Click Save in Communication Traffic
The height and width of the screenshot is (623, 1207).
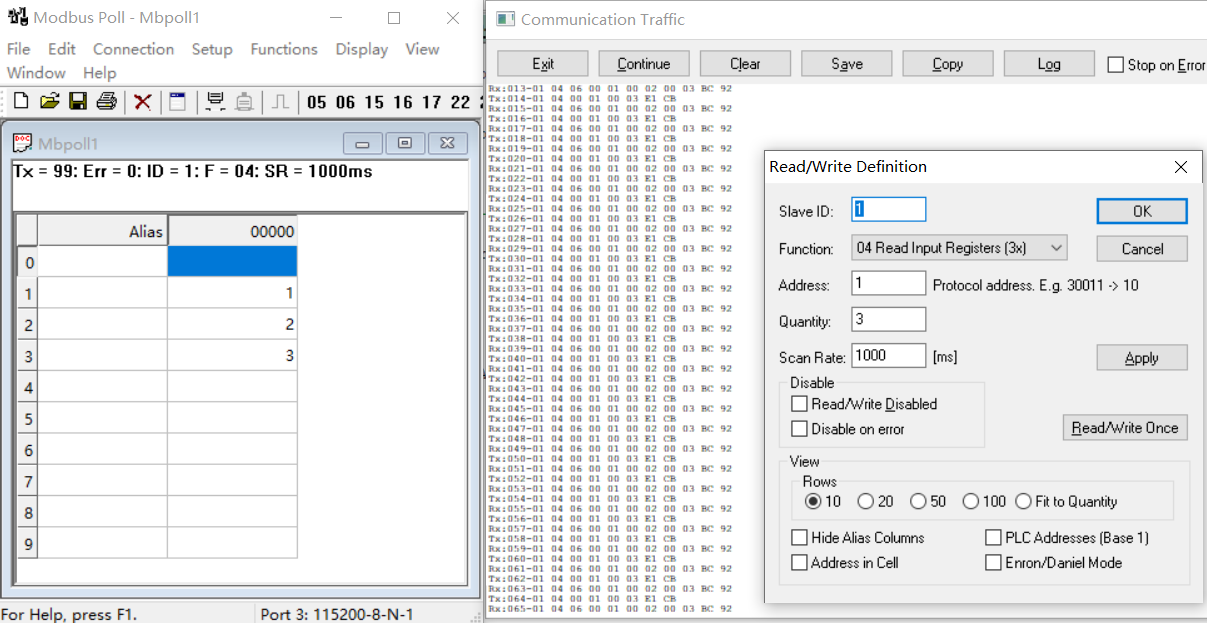847,64
